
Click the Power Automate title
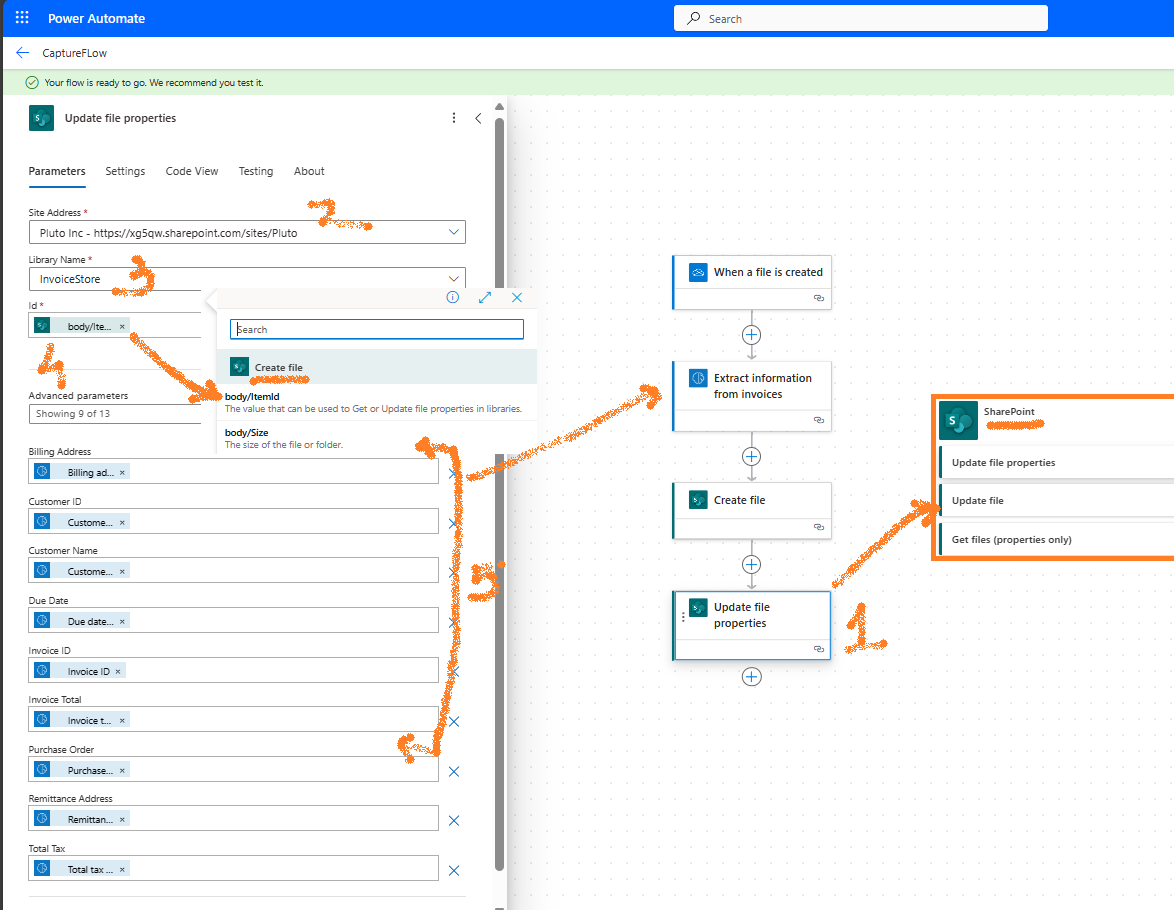97,18
